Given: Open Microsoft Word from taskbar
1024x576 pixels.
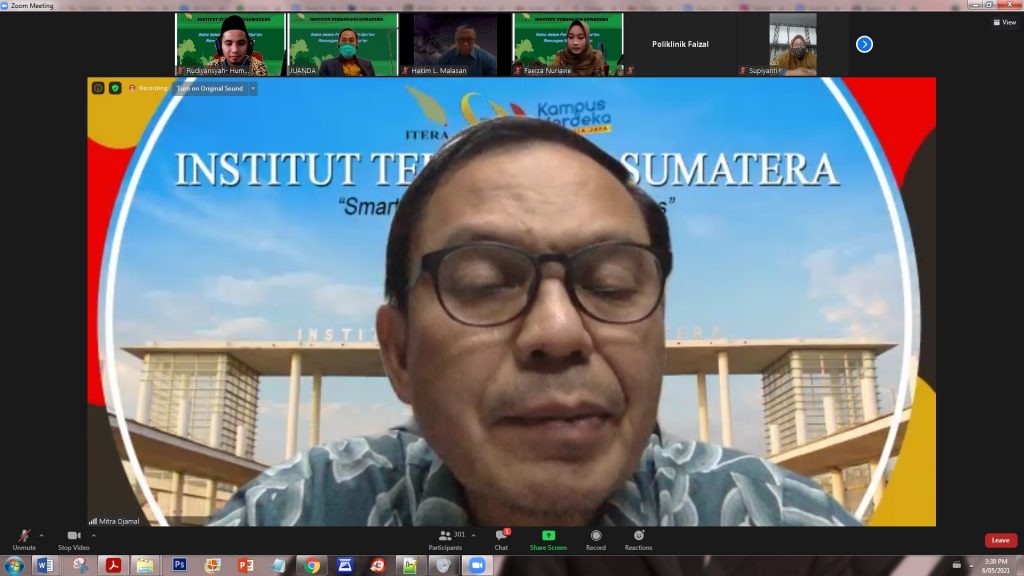Looking at the screenshot, I should (45, 565).
